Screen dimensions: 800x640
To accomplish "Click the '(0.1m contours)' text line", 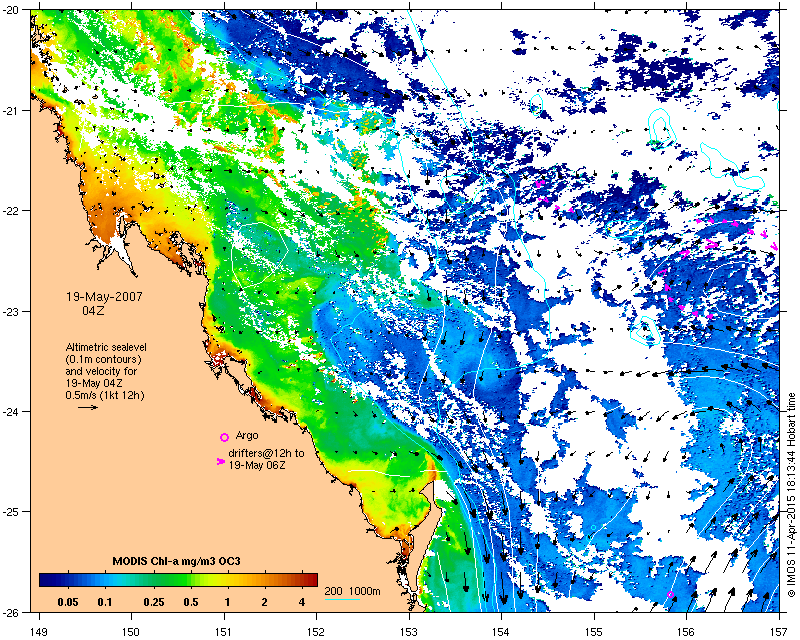I will (x=104, y=359).
